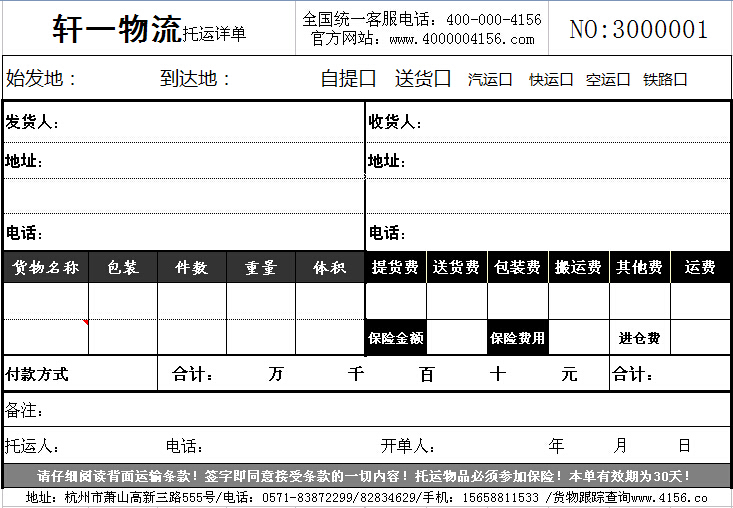Select the NO:3000001 order number cell
The width and height of the screenshot is (733, 508).
[639, 30]
